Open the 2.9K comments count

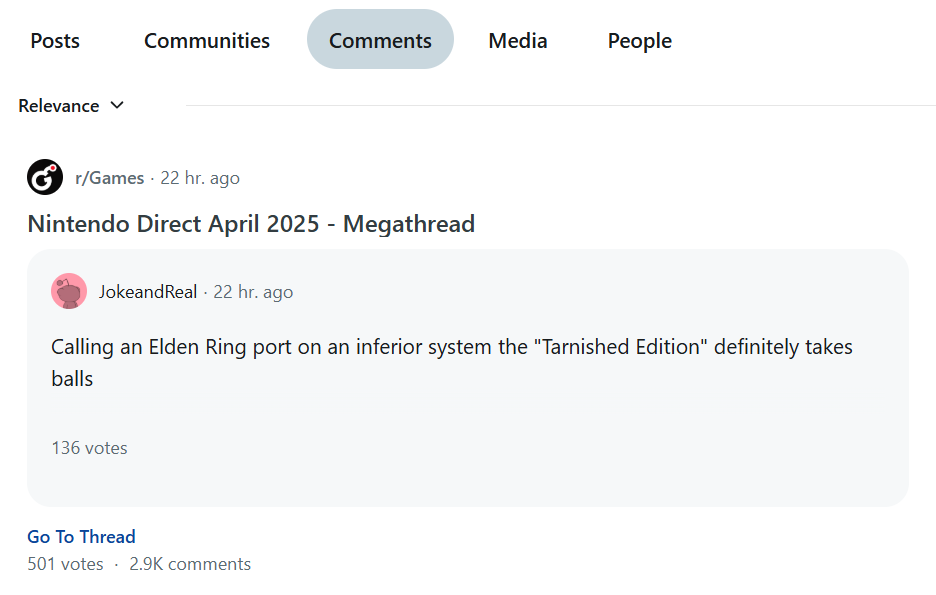pos(190,564)
